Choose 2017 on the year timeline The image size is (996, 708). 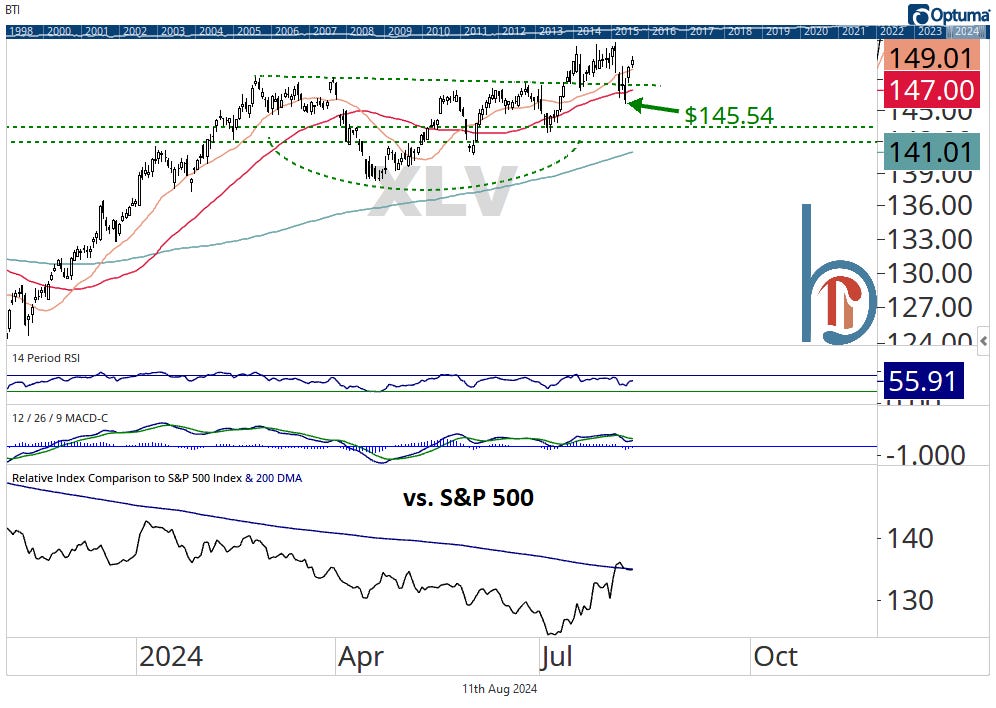point(702,31)
